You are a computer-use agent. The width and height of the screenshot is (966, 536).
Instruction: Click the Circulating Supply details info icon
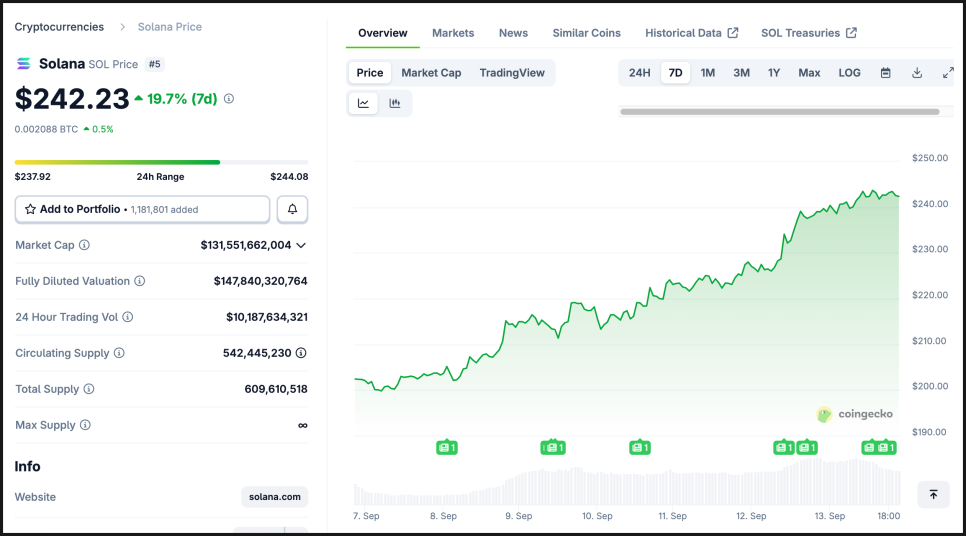[x=301, y=353]
